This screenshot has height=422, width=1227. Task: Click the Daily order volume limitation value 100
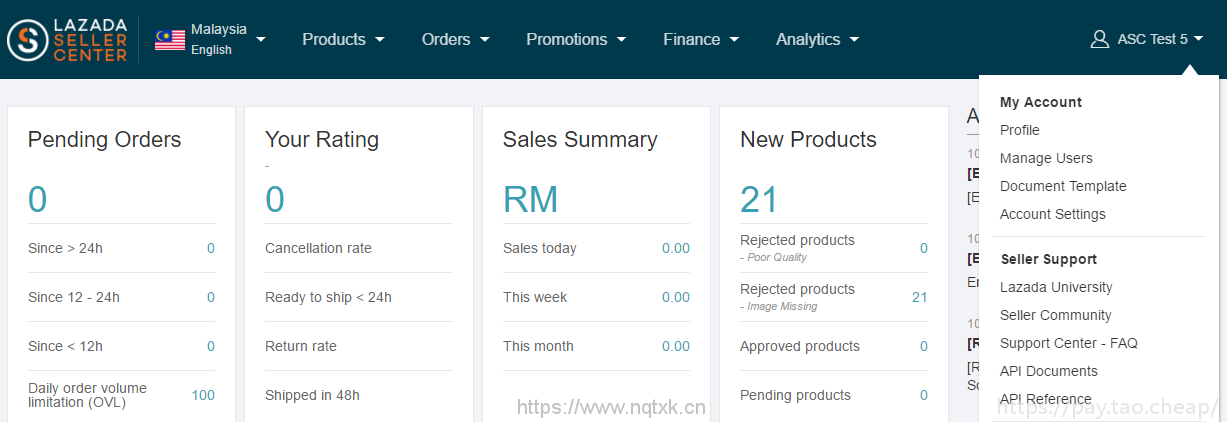tap(203, 395)
